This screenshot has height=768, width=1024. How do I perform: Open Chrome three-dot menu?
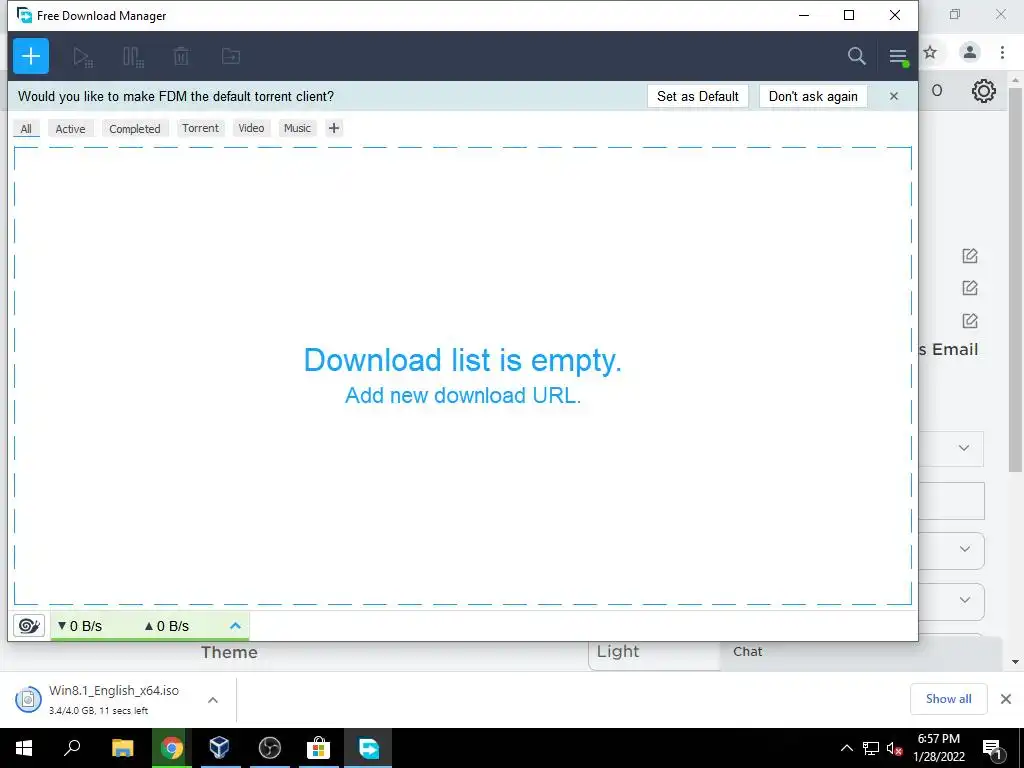(1002, 52)
